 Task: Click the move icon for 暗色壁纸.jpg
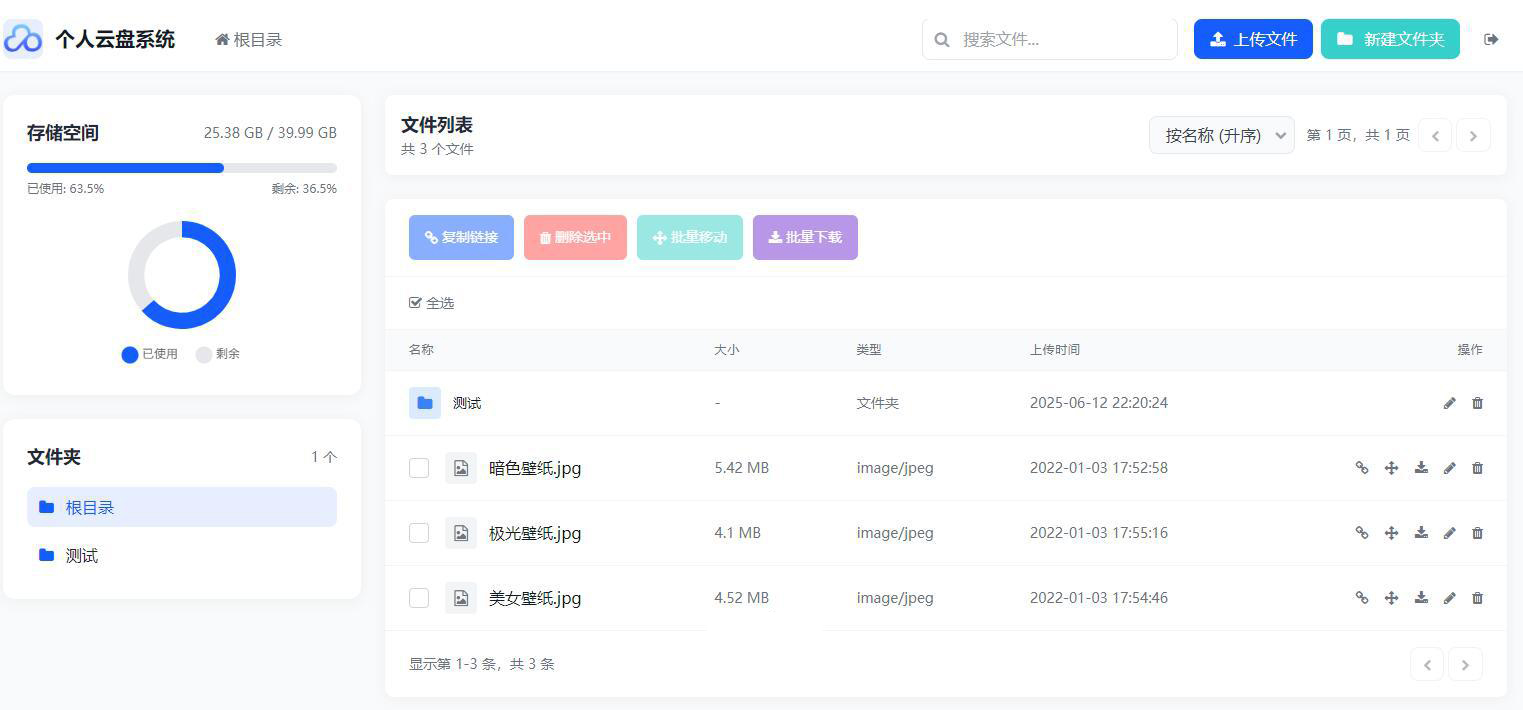click(x=1391, y=467)
